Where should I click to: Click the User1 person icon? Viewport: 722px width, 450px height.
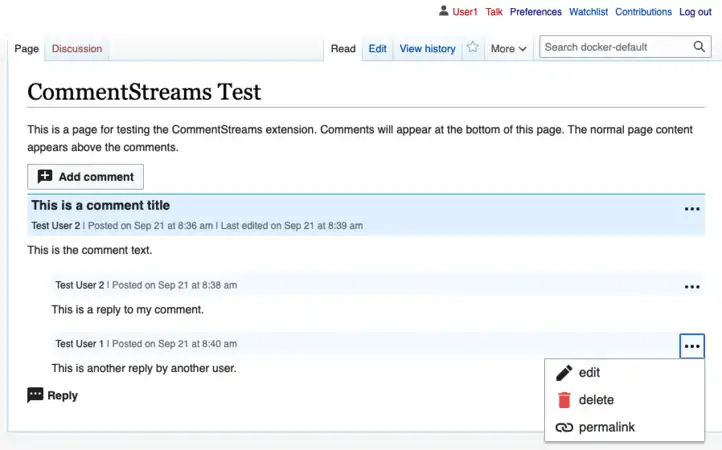[444, 12]
